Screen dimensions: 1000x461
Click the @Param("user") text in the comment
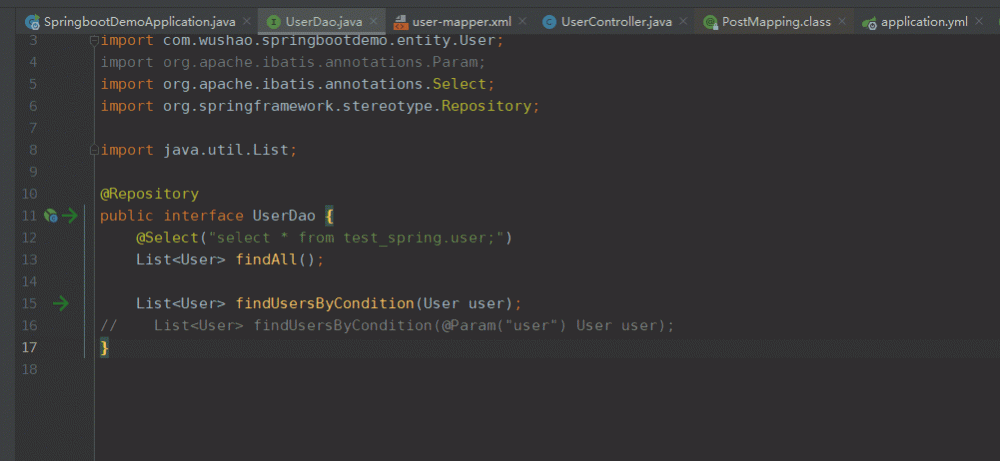click(x=504, y=326)
